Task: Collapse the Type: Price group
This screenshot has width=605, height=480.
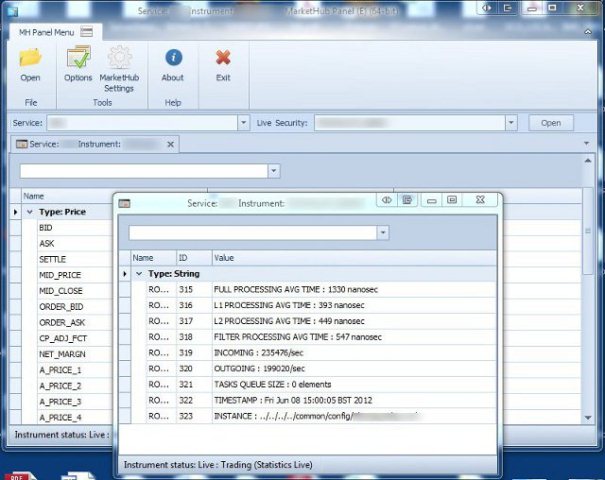Action: [x=30, y=212]
